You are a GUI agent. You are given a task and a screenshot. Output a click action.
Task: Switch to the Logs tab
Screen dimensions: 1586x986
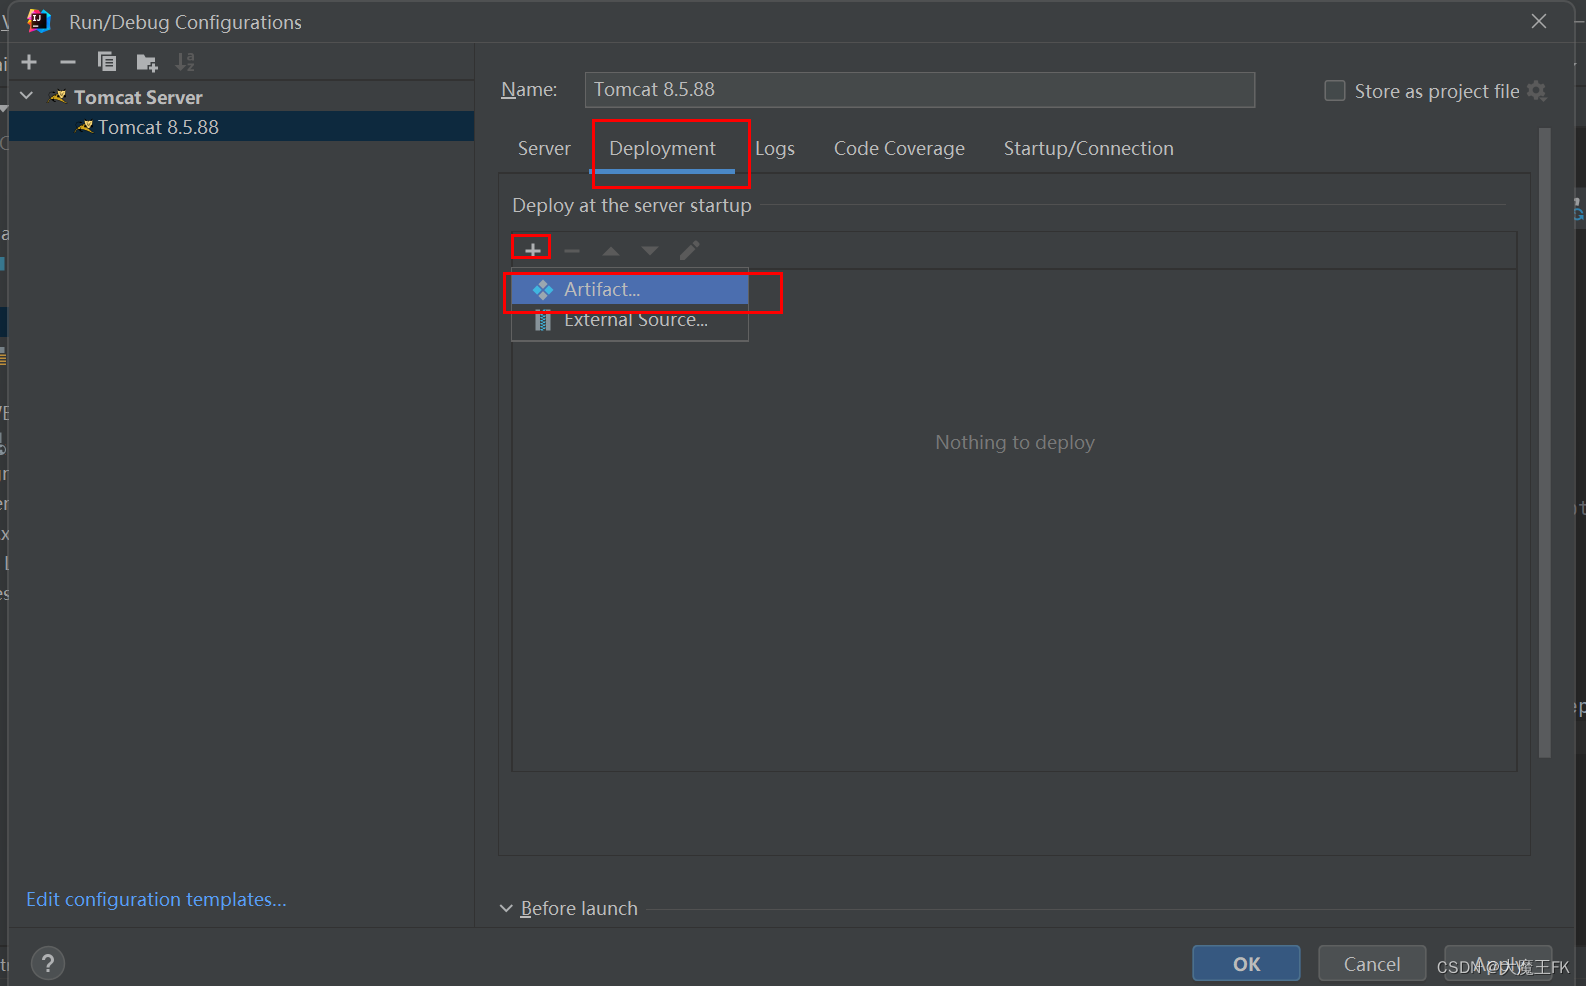coord(775,148)
